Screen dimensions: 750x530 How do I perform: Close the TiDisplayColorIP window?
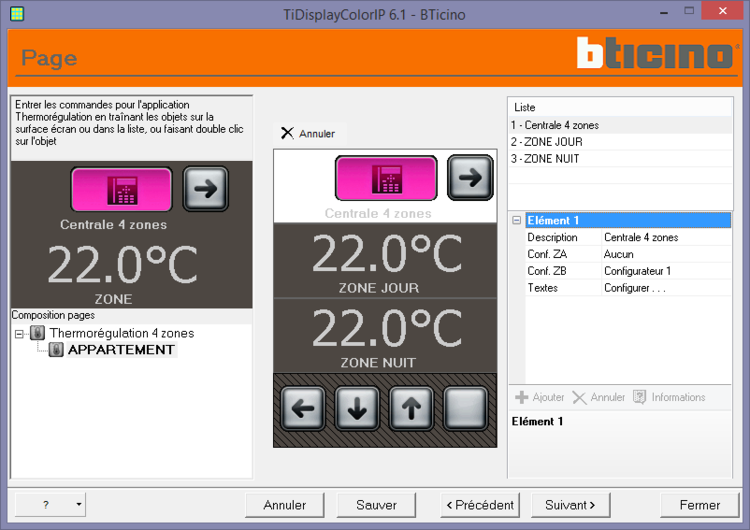pyautogui.click(x=723, y=11)
